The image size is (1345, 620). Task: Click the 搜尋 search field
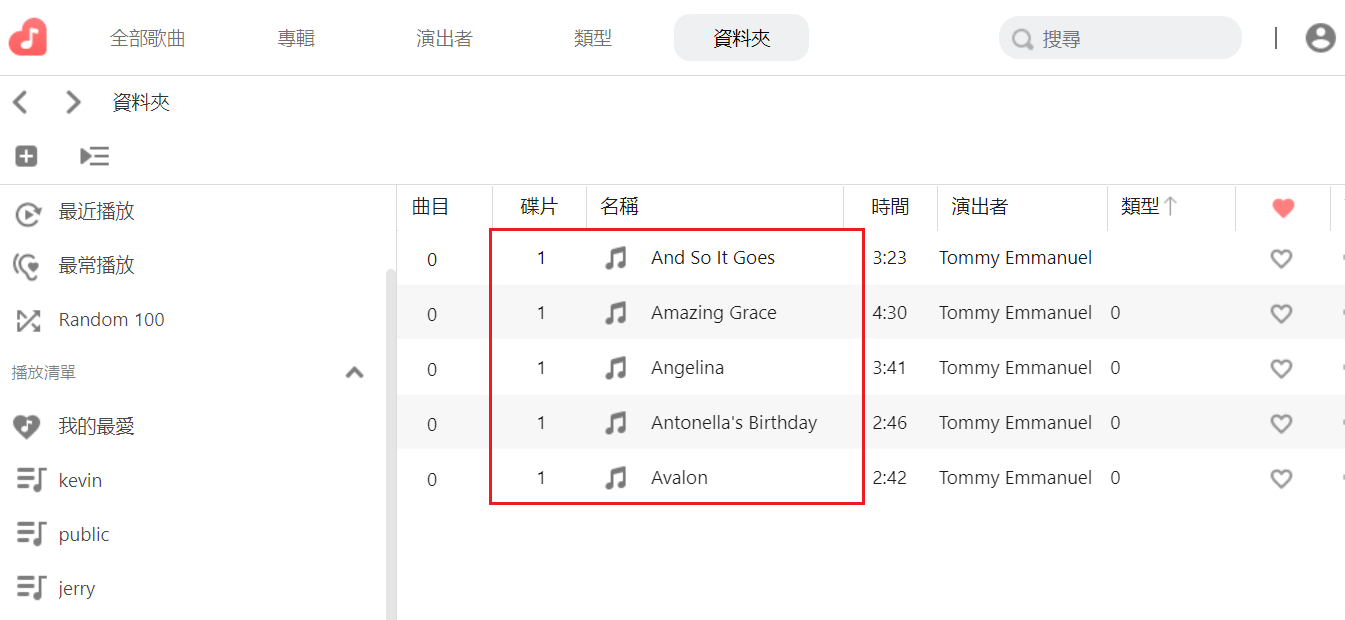tap(1120, 38)
